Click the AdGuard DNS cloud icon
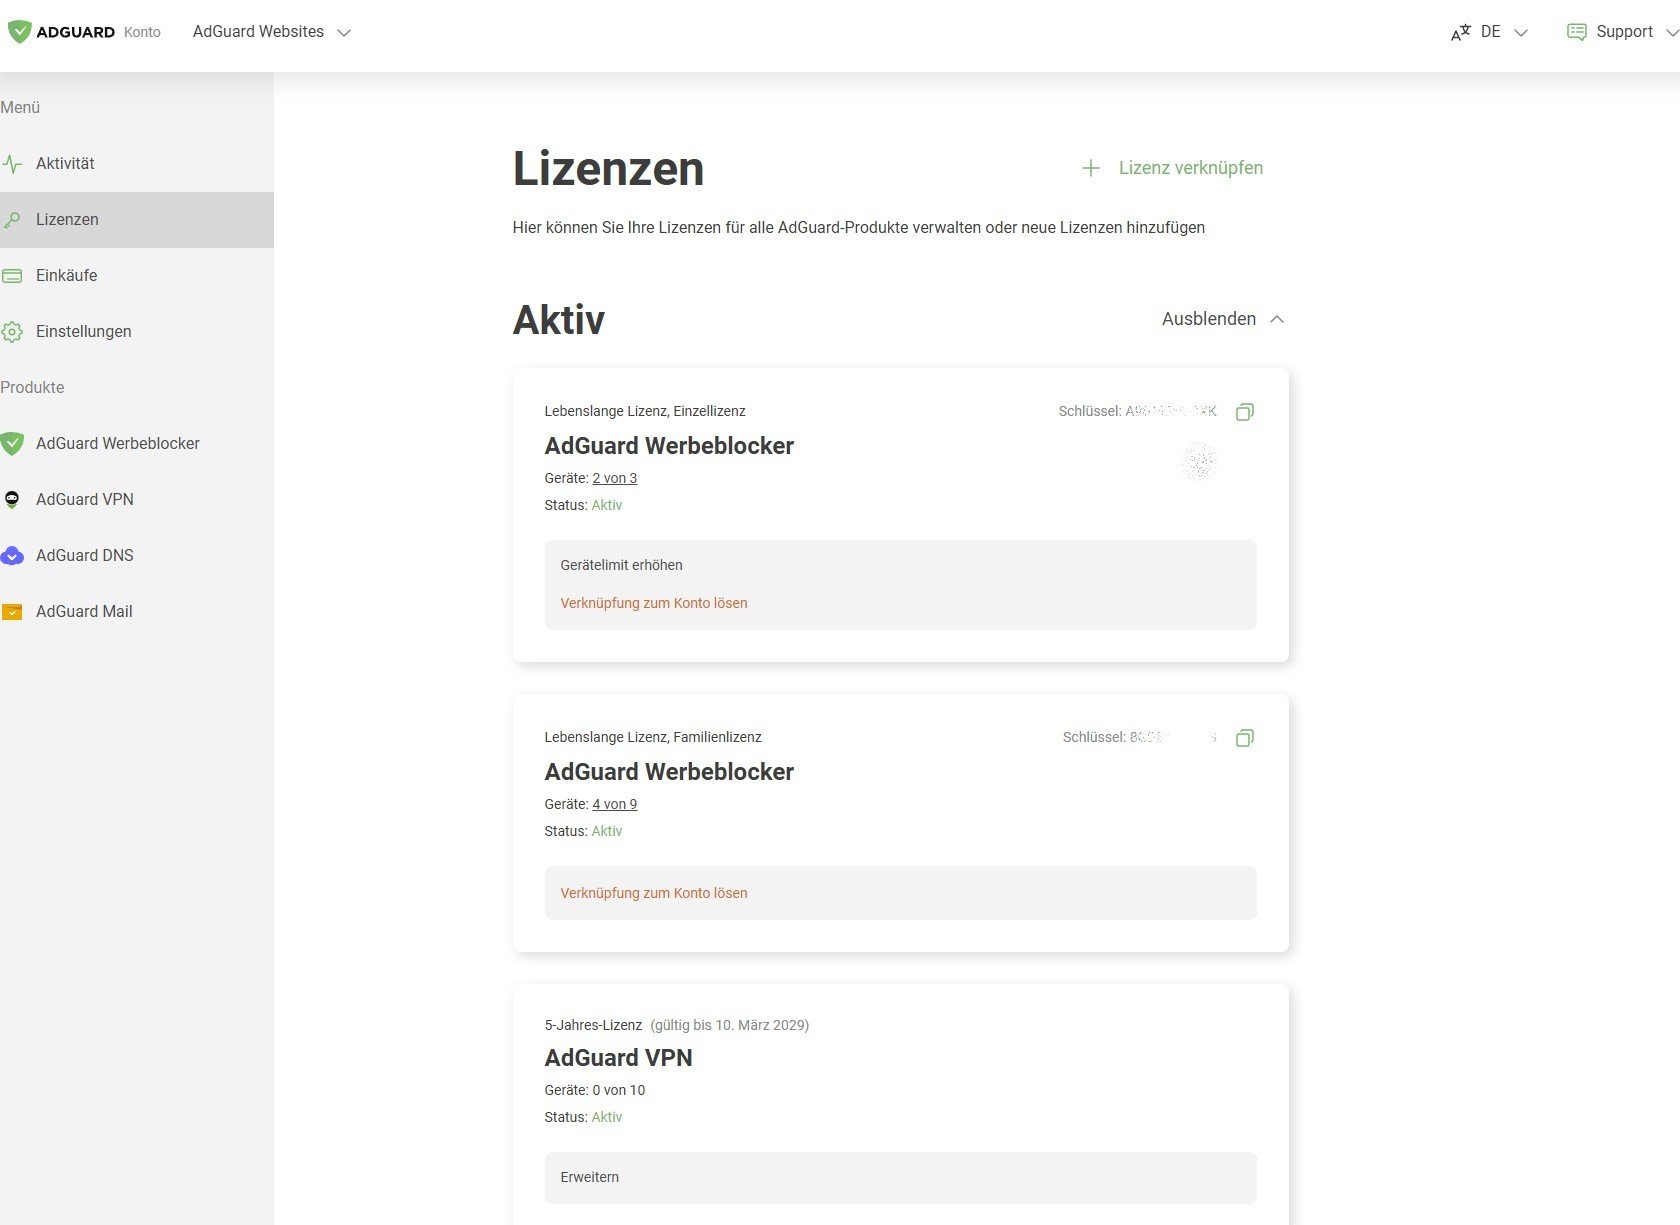 coord(12,556)
